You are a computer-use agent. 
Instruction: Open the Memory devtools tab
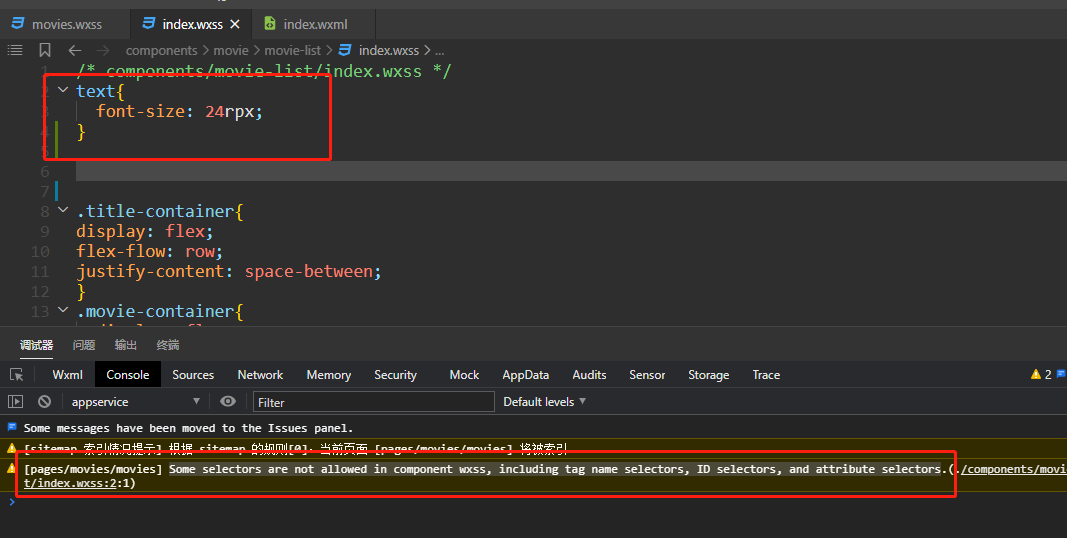tap(329, 375)
